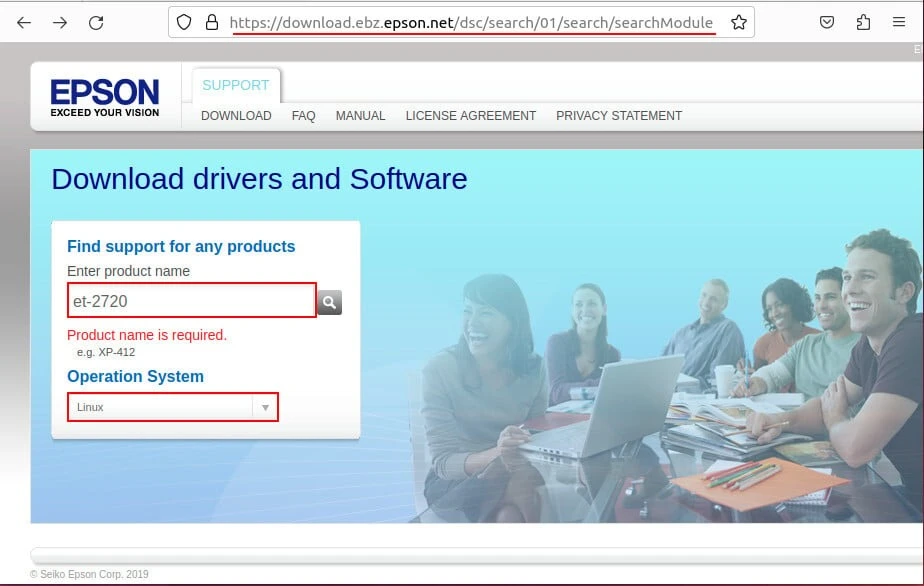Open the tracking protection shield icon

pyautogui.click(x=183, y=22)
